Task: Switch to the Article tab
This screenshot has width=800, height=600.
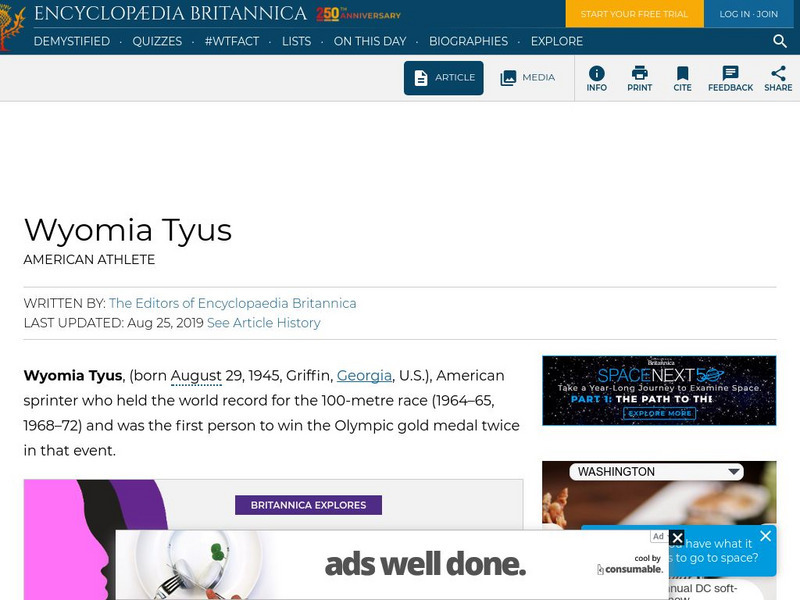Action: (443, 78)
